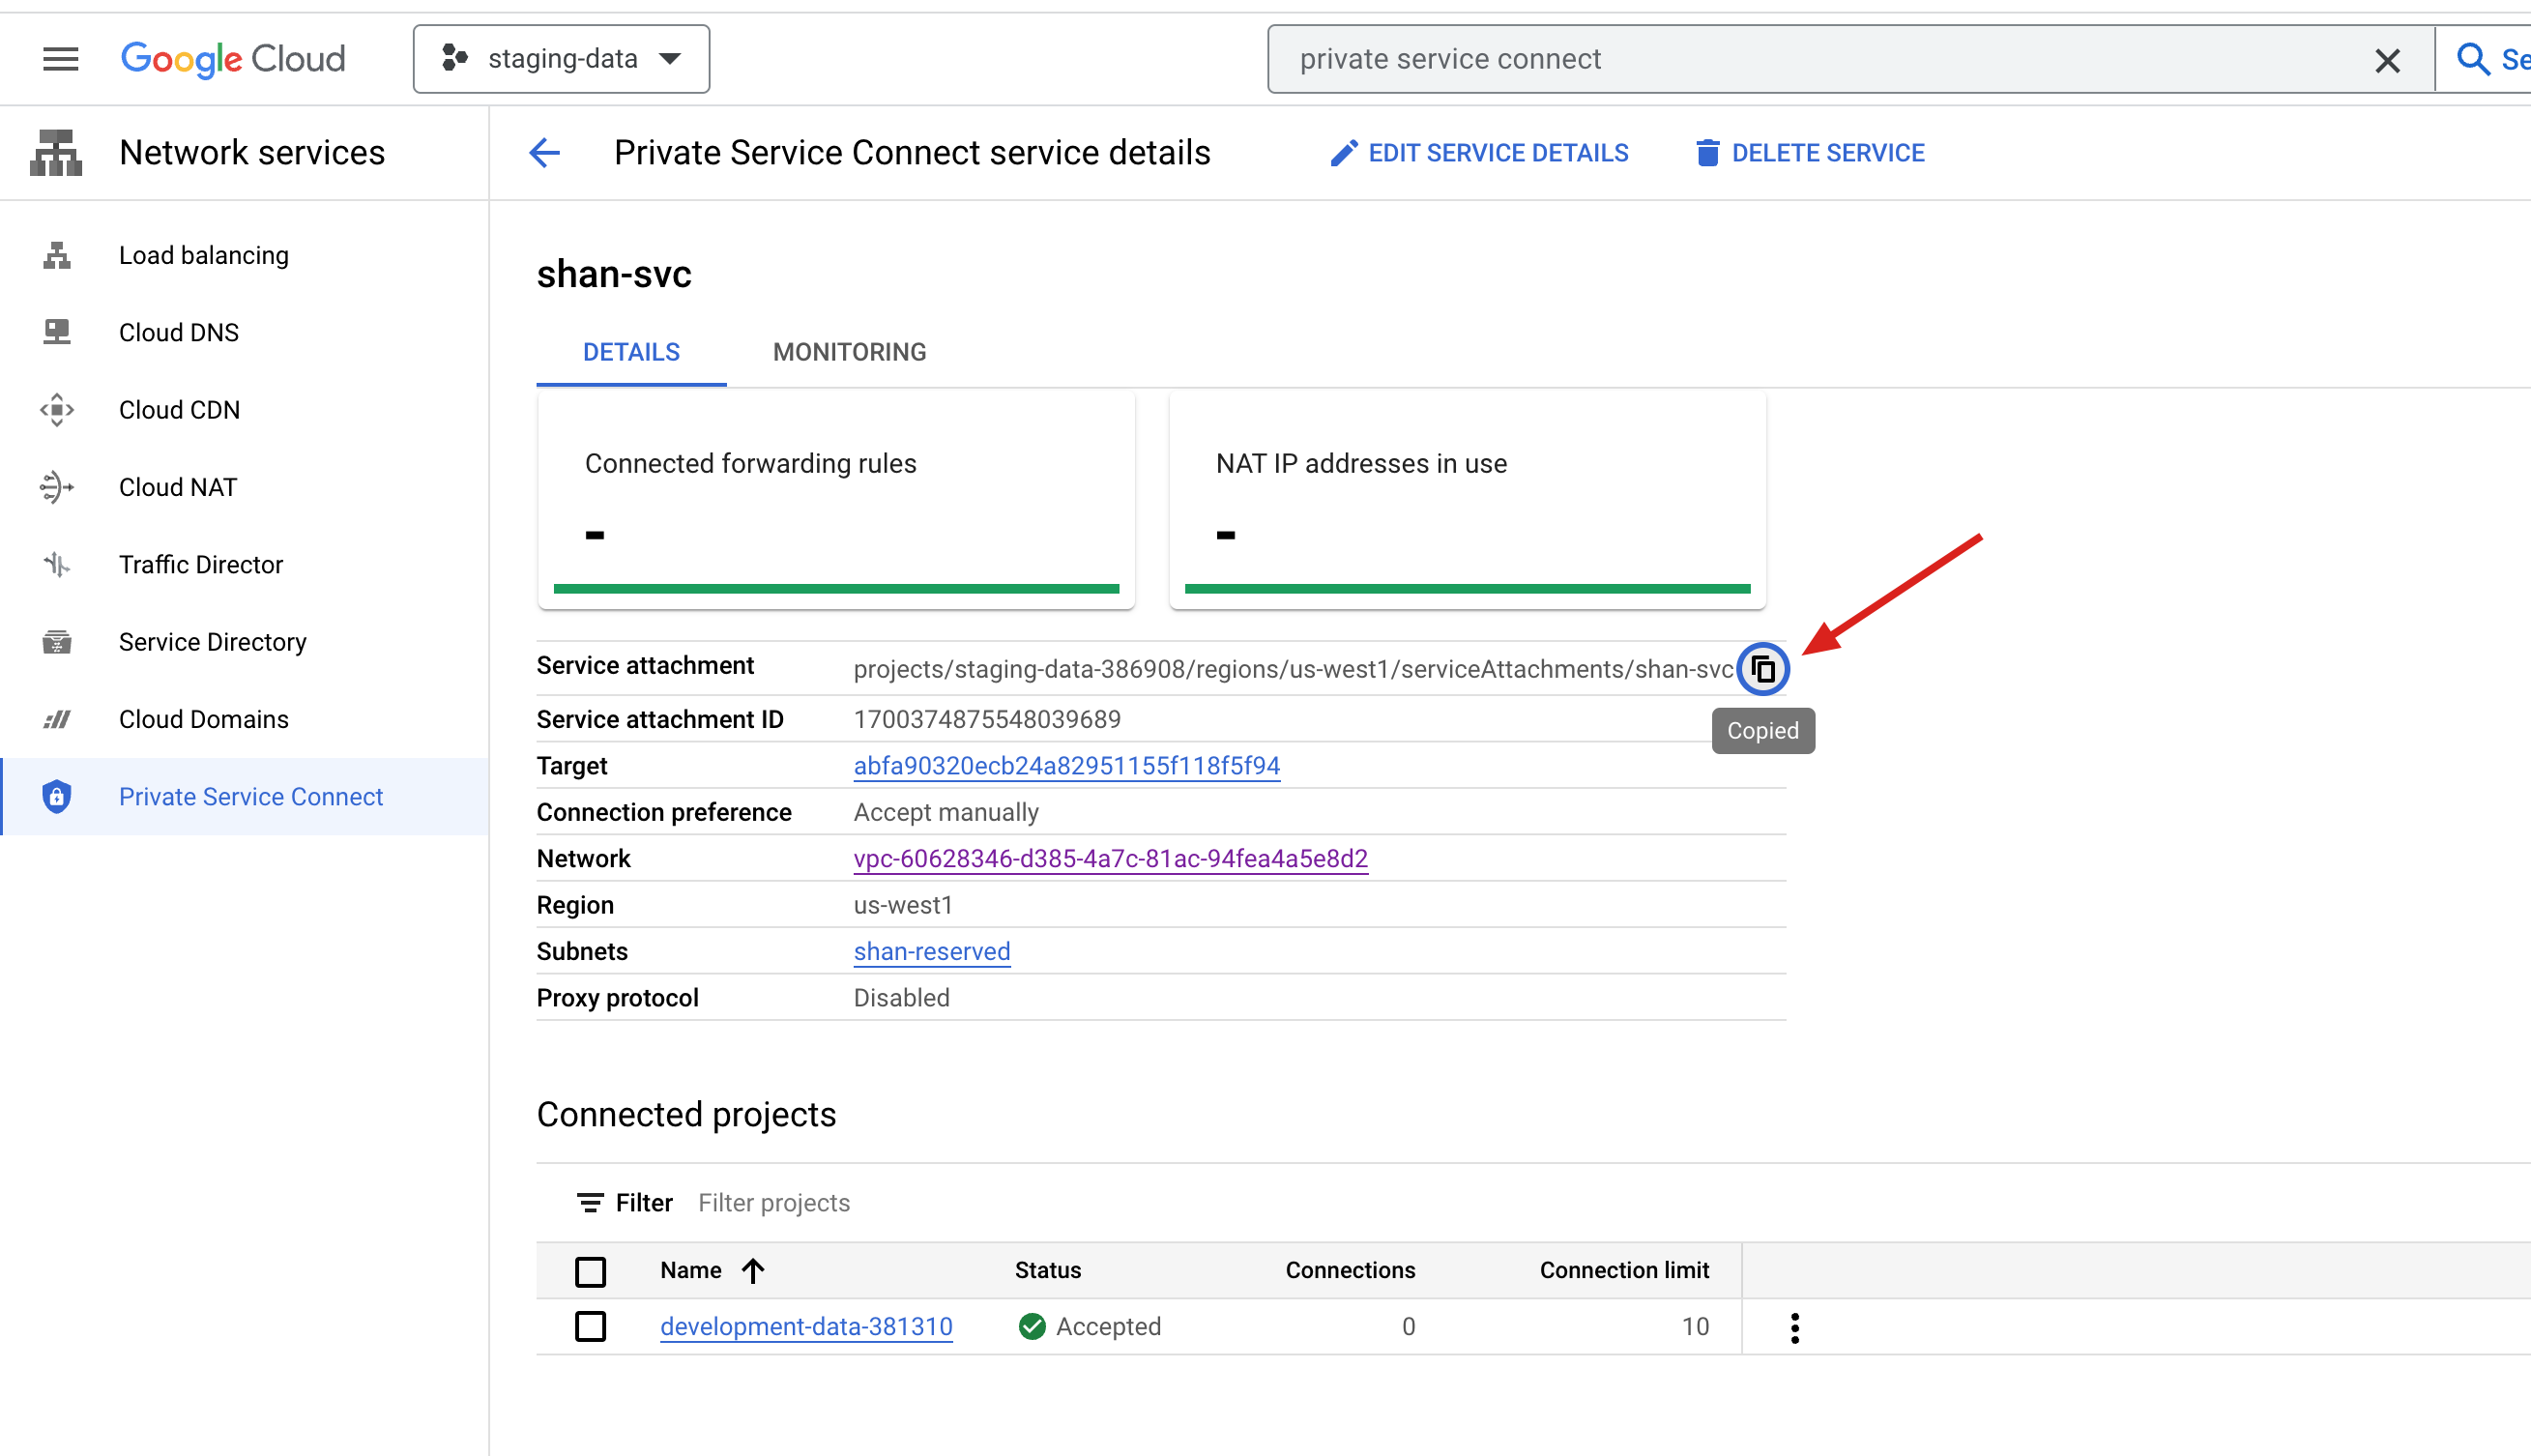Switch to the Details tab
The height and width of the screenshot is (1456, 2531).
[631, 352]
